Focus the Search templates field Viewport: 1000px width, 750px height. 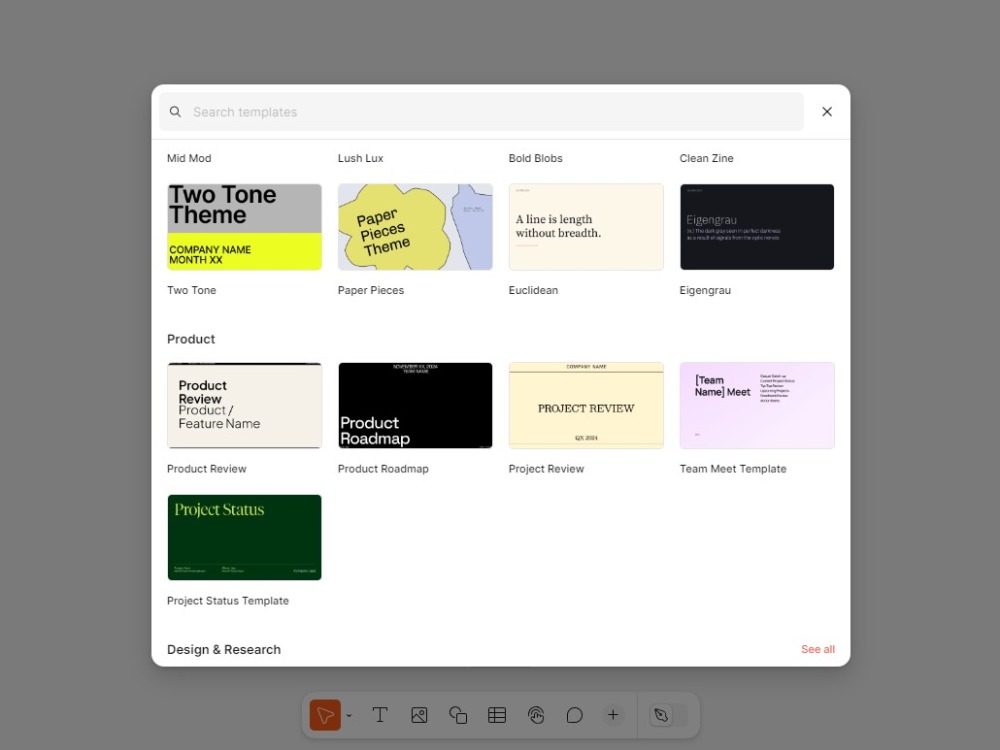tap(482, 112)
